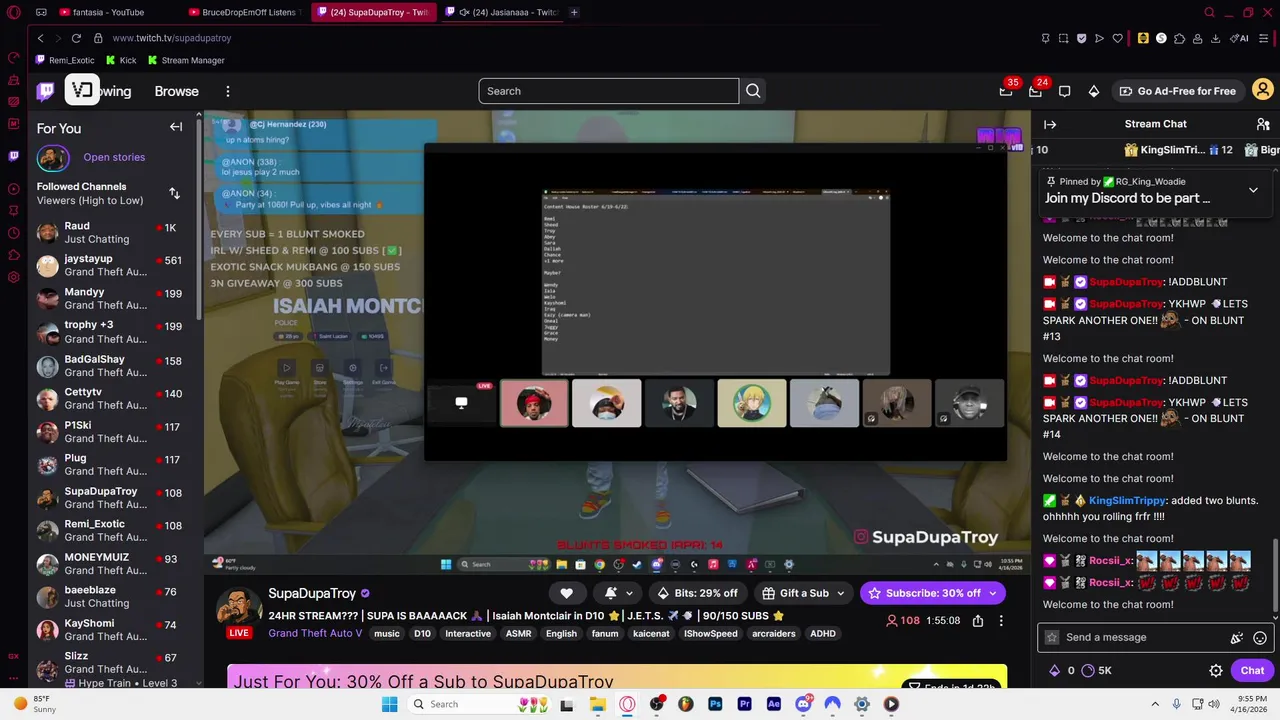The image size is (1280, 720).
Task: Reload the page in browser toolbar
Action: [x=76, y=38]
